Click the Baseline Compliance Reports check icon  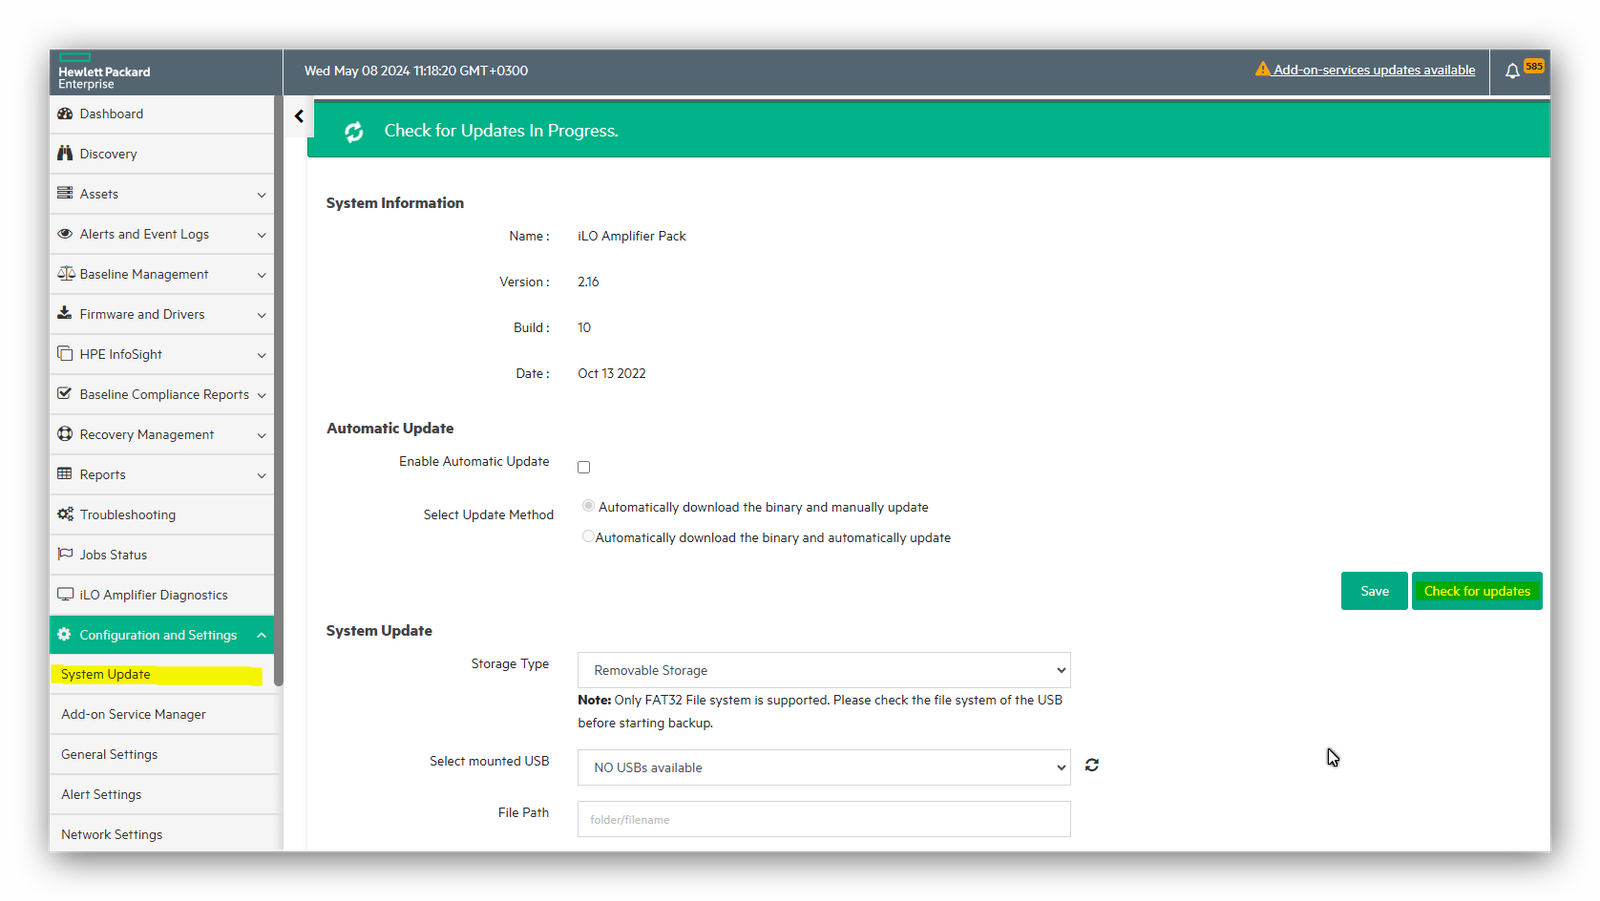point(65,393)
